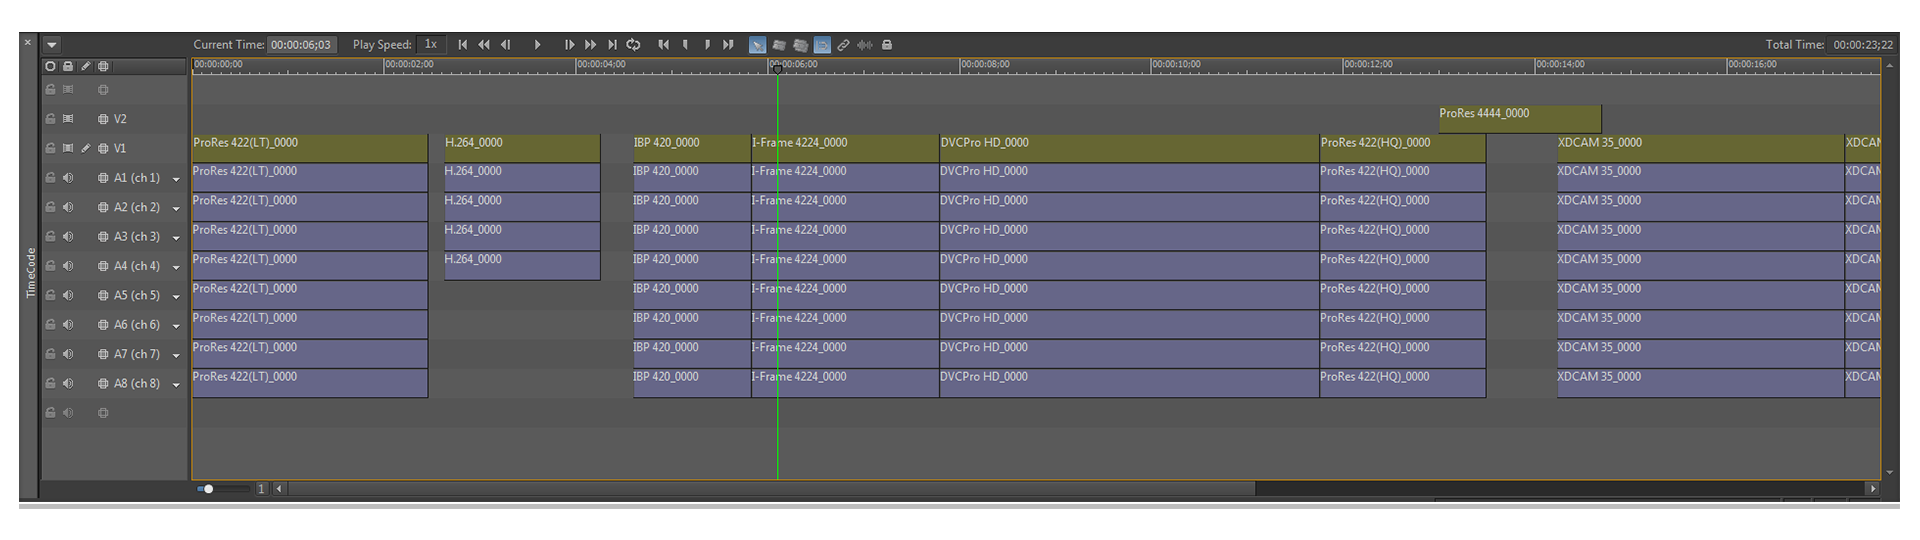This screenshot has width=1920, height=540.
Task: Lock the A3 (ch 3) audio track
Action: (x=50, y=236)
